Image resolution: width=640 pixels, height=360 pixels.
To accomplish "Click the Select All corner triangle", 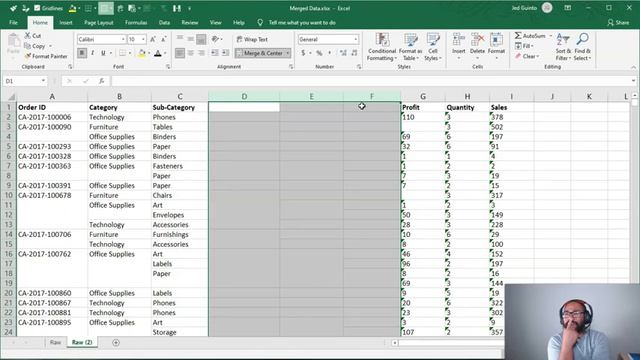I will [11, 97].
